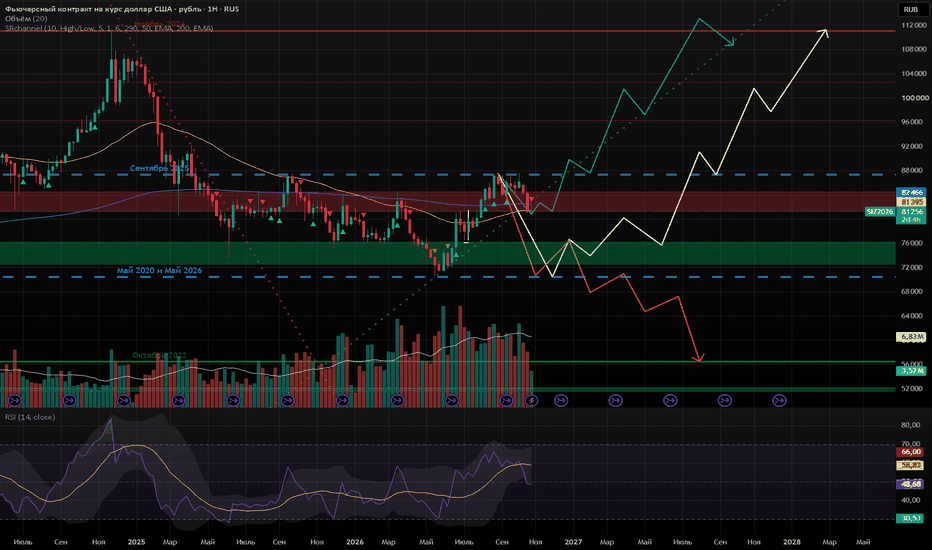Click the green 30,53 RSI tag
The width and height of the screenshot is (932, 550).
click(911, 518)
